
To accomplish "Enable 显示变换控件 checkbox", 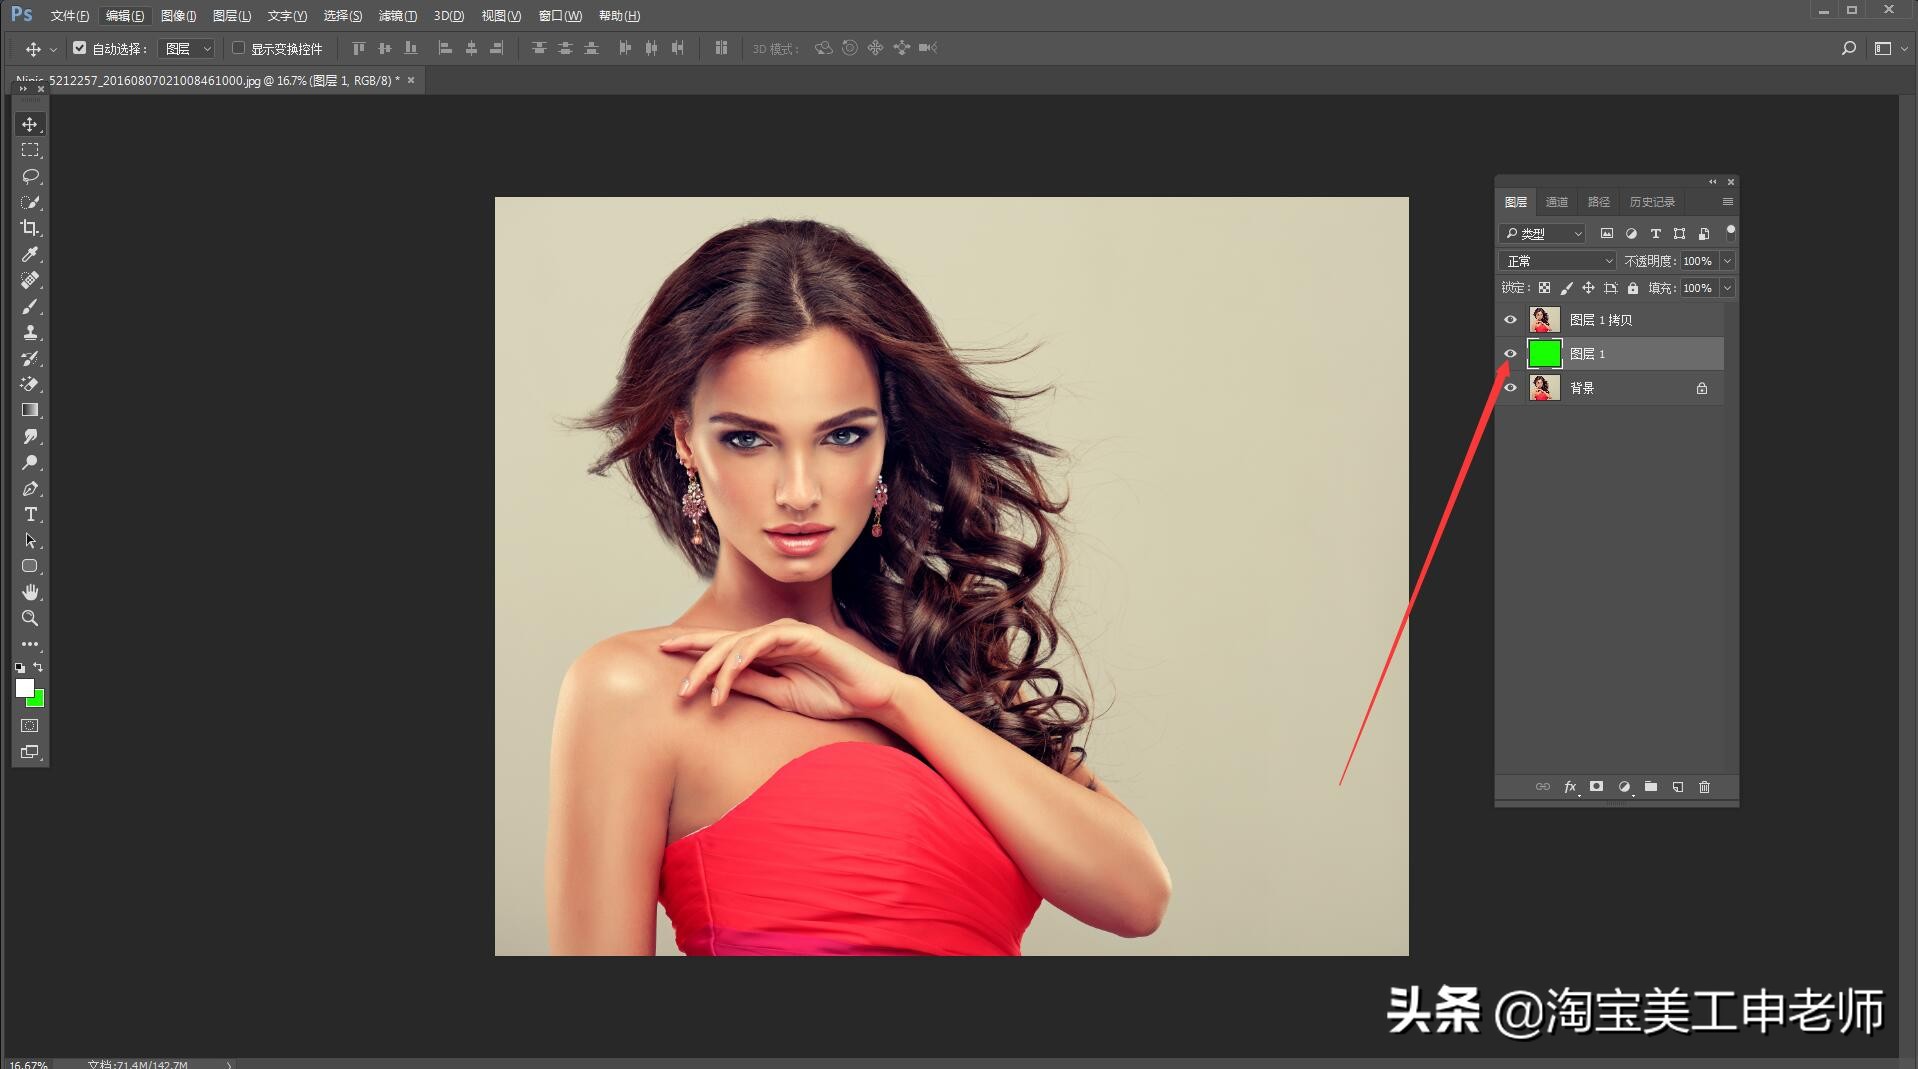I will pos(239,48).
